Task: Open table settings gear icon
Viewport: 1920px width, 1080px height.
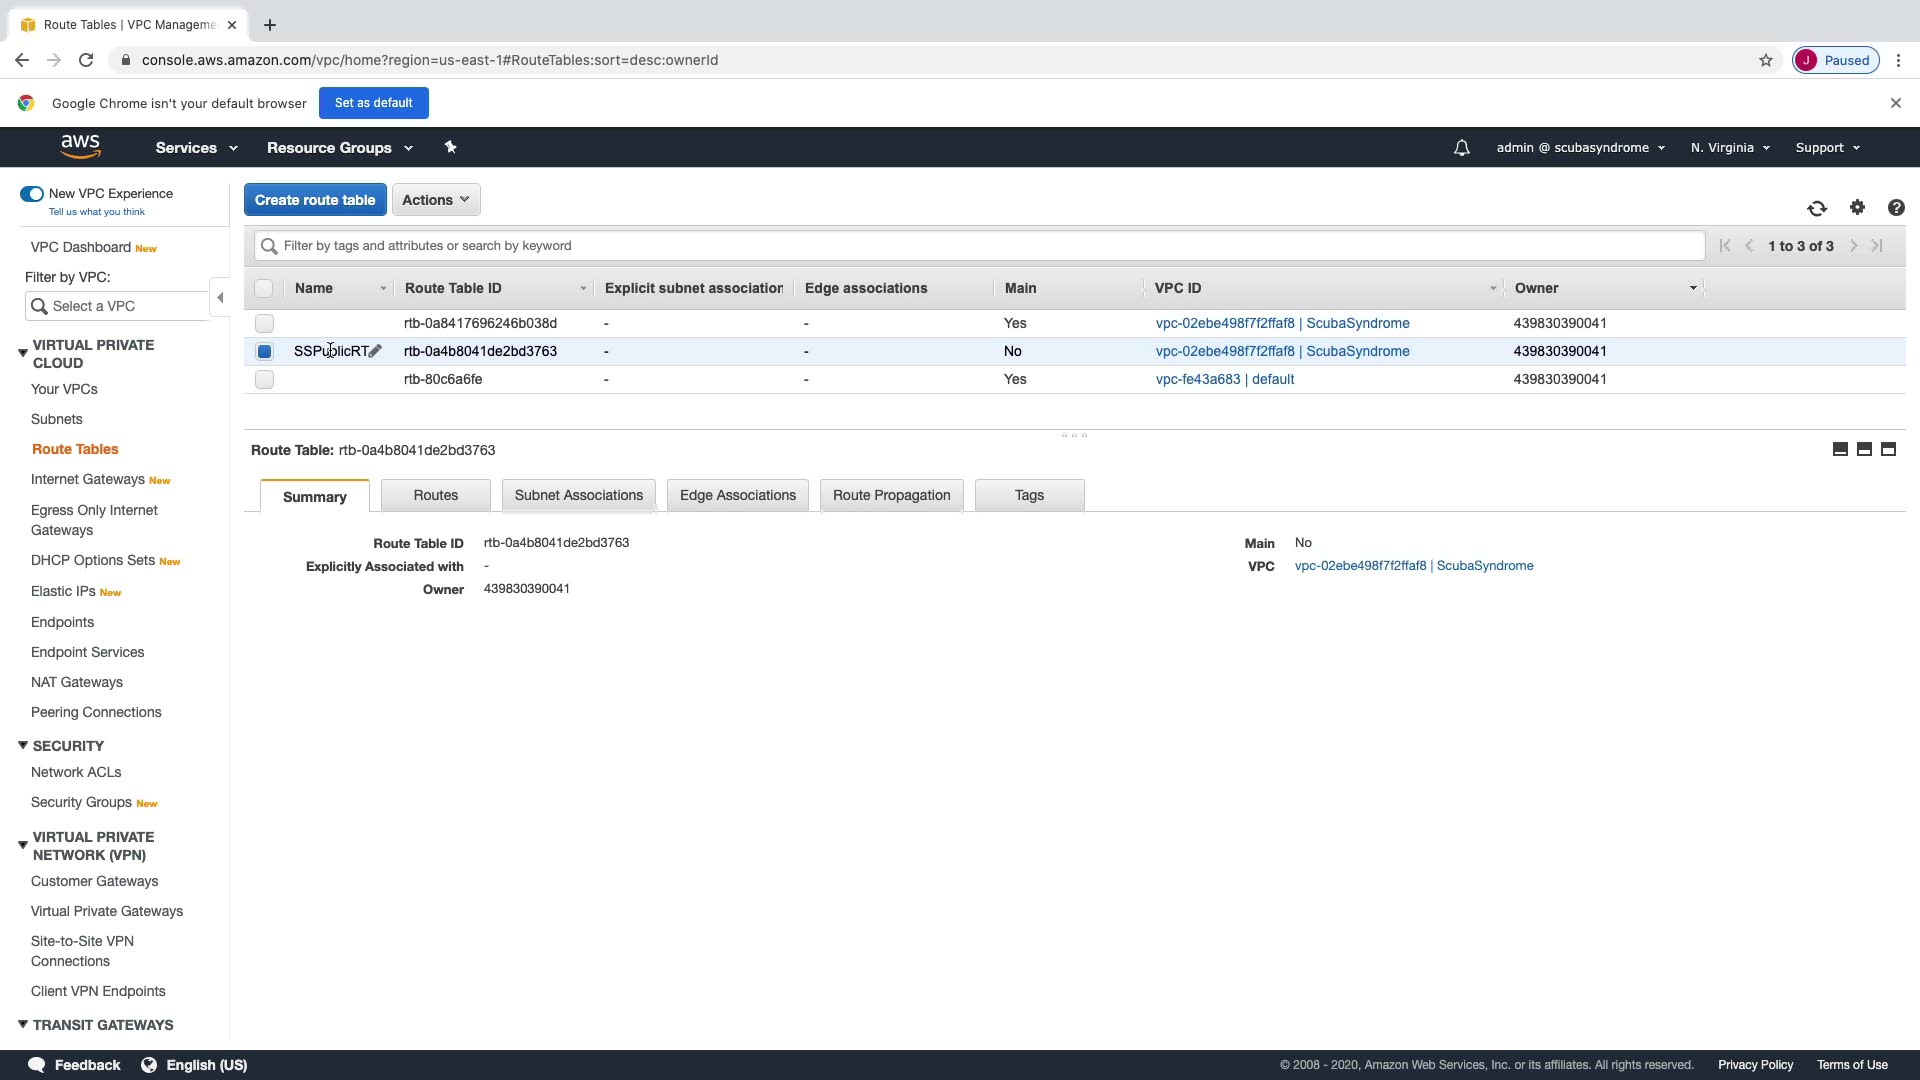Action: [1857, 207]
